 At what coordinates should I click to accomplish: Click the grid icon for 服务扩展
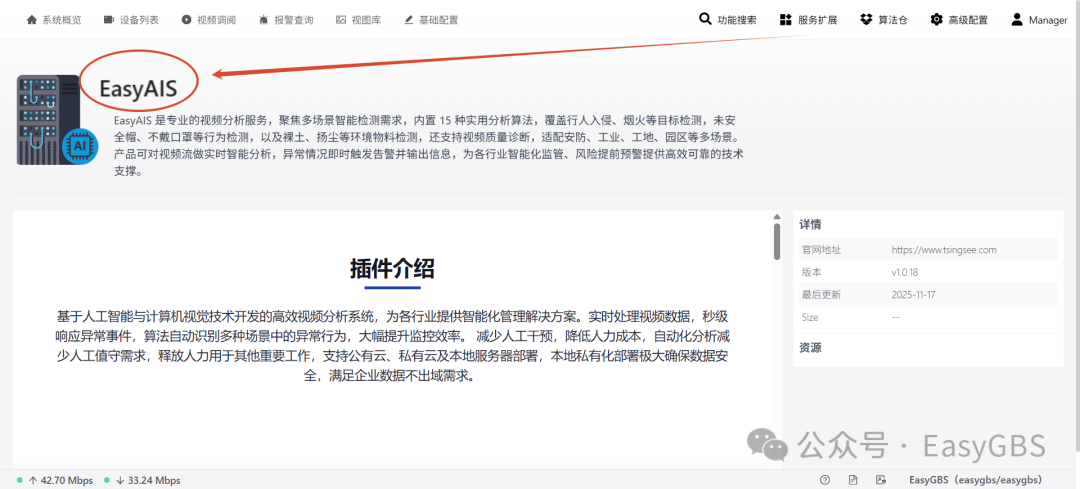(785, 20)
